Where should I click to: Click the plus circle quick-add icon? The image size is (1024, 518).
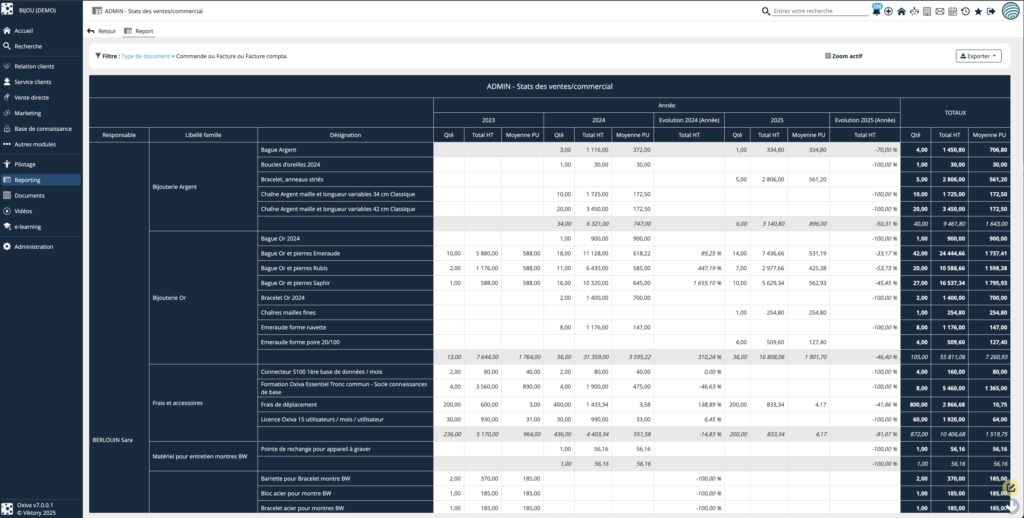click(x=889, y=11)
